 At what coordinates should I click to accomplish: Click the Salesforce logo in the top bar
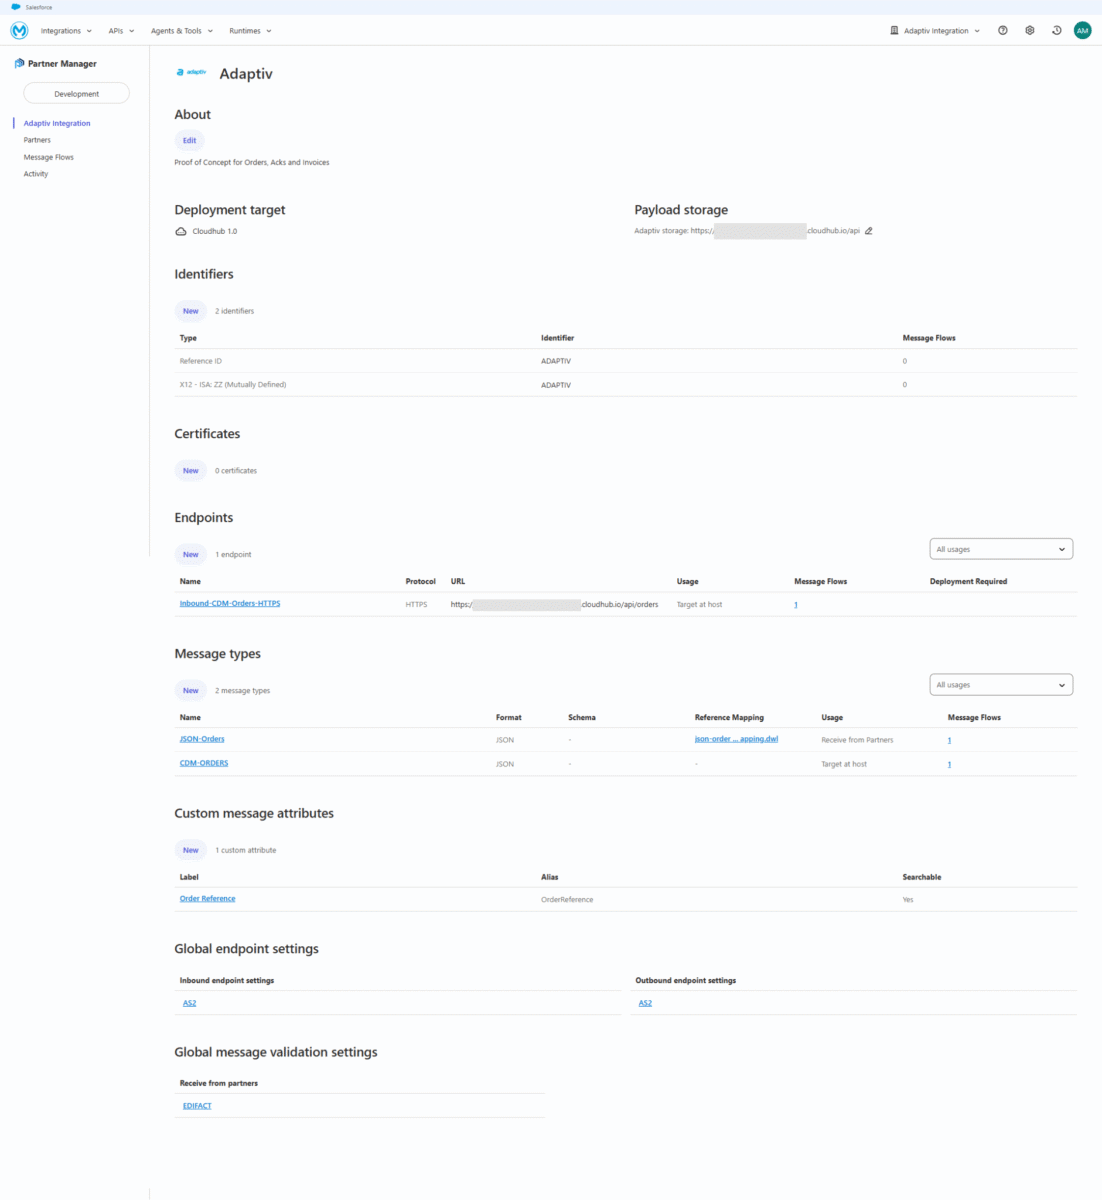point(16,7)
